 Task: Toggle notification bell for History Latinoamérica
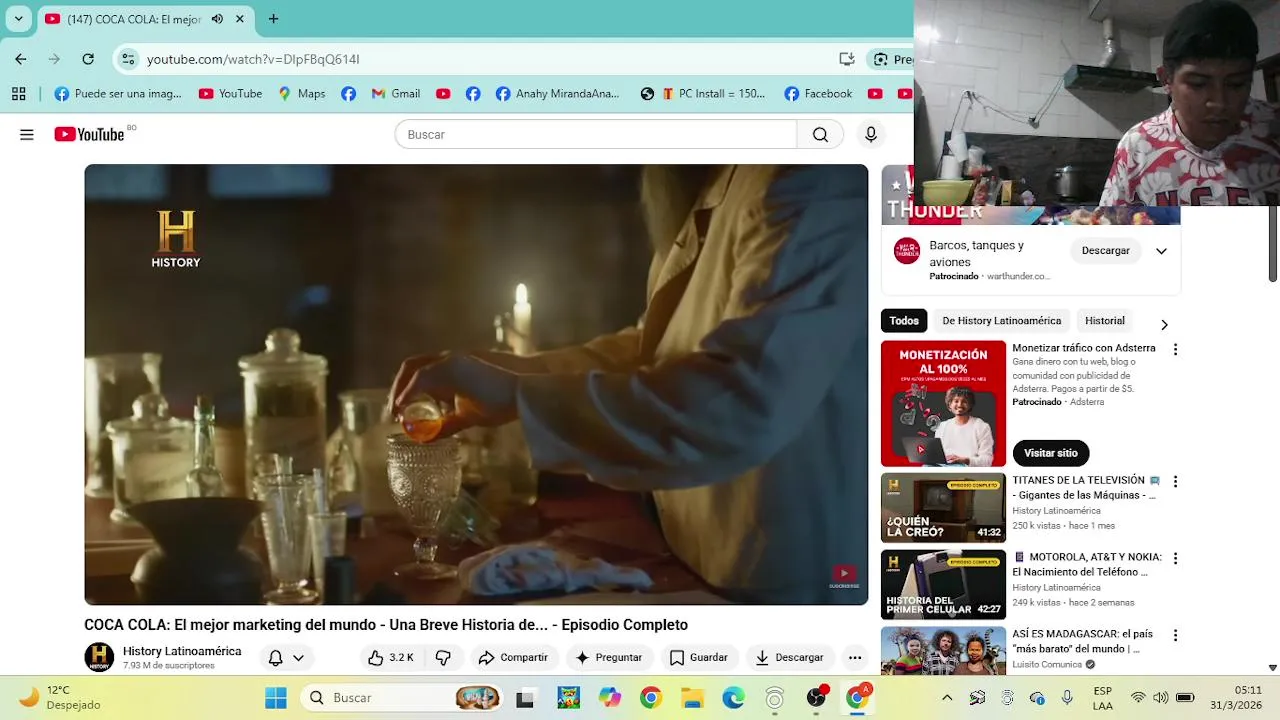point(275,657)
